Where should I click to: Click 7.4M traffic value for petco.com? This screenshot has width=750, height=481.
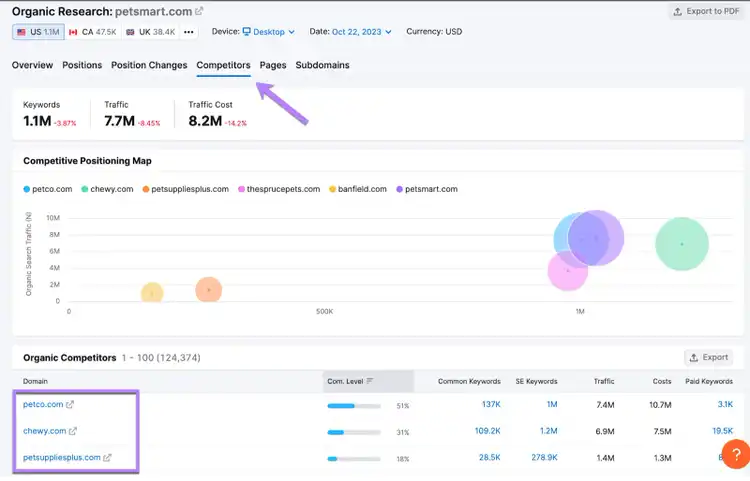point(605,405)
